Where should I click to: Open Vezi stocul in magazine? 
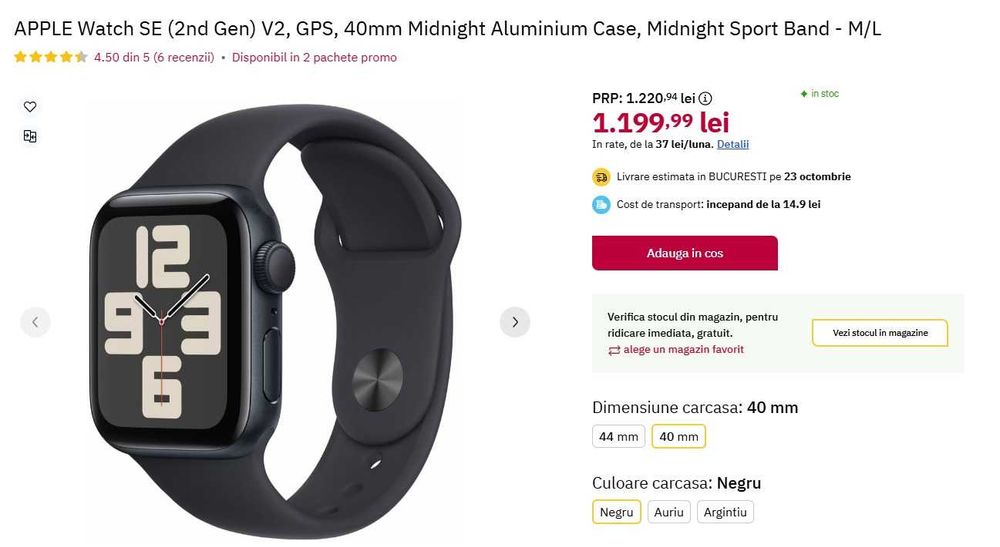click(x=879, y=333)
